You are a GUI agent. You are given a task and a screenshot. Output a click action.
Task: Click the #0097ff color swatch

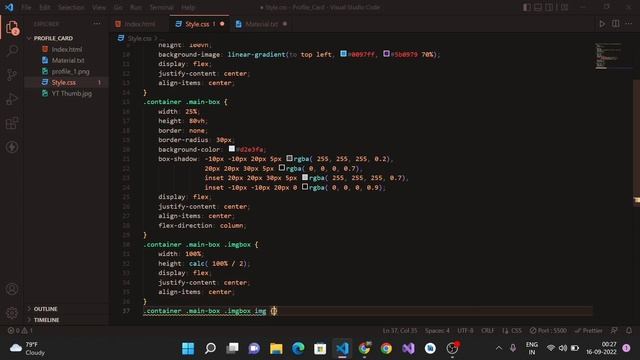click(343, 53)
